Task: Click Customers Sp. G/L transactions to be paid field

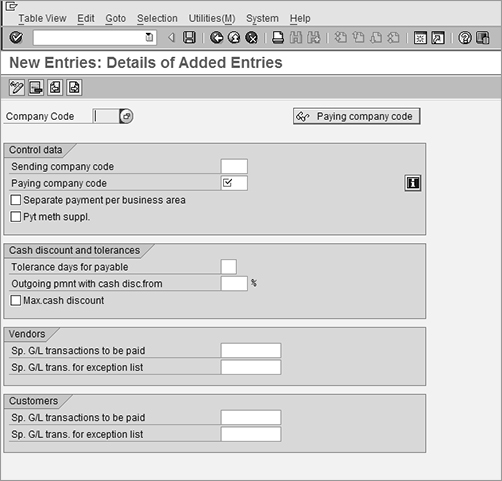Action: click(x=251, y=417)
